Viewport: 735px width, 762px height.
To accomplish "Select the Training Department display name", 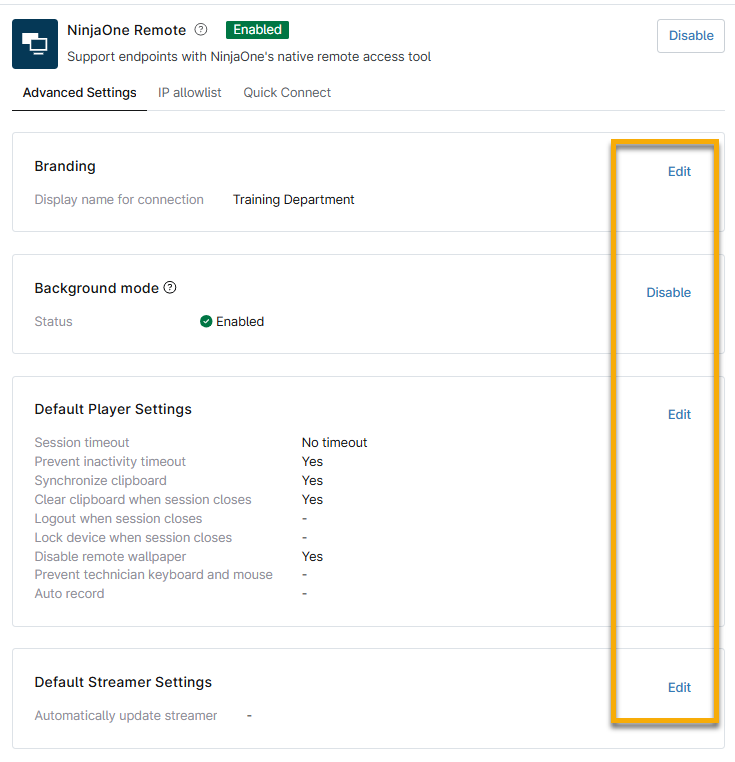I will pyautogui.click(x=293, y=200).
